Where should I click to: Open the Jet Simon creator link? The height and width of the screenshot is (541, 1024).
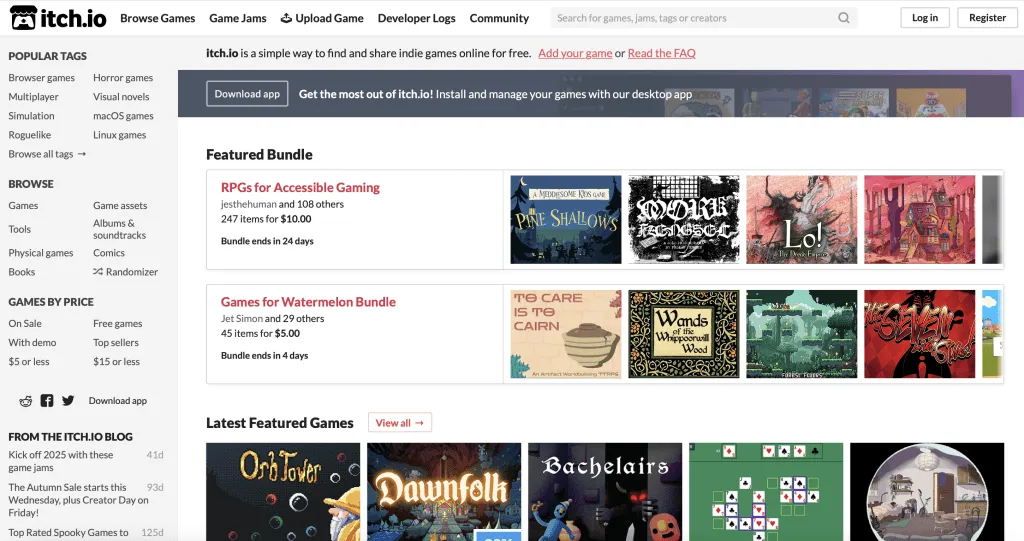(242, 318)
